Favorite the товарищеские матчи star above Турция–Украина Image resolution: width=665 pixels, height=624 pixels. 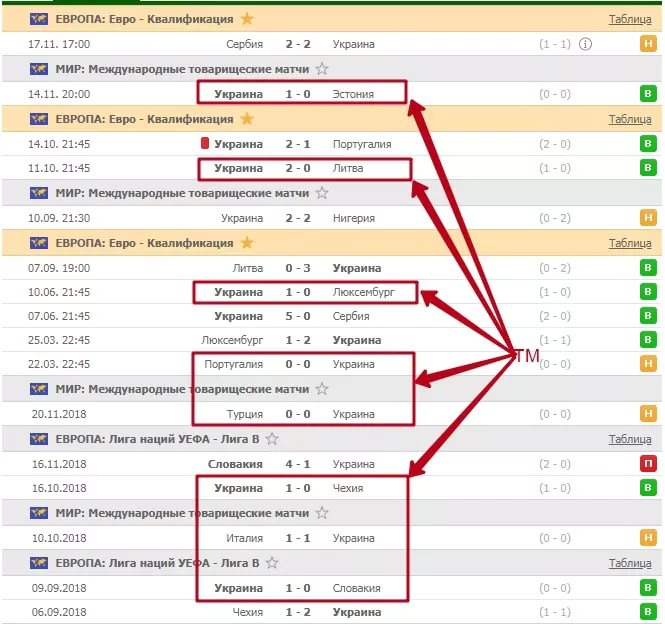[x=322, y=389]
